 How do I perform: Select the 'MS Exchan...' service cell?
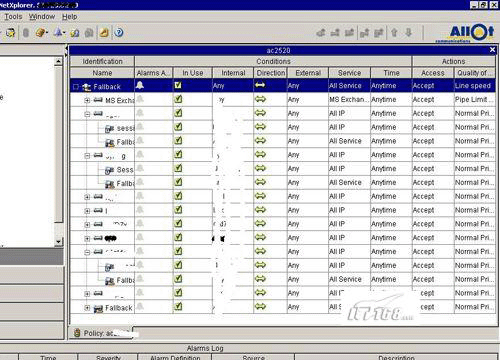tap(349, 99)
